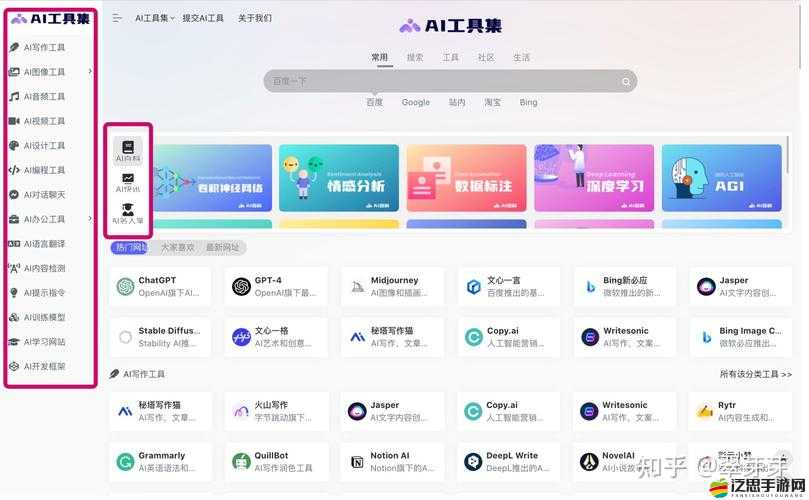Open the AGI banner card
Image resolution: width=809 pixels, height=500 pixels.
tap(721, 178)
